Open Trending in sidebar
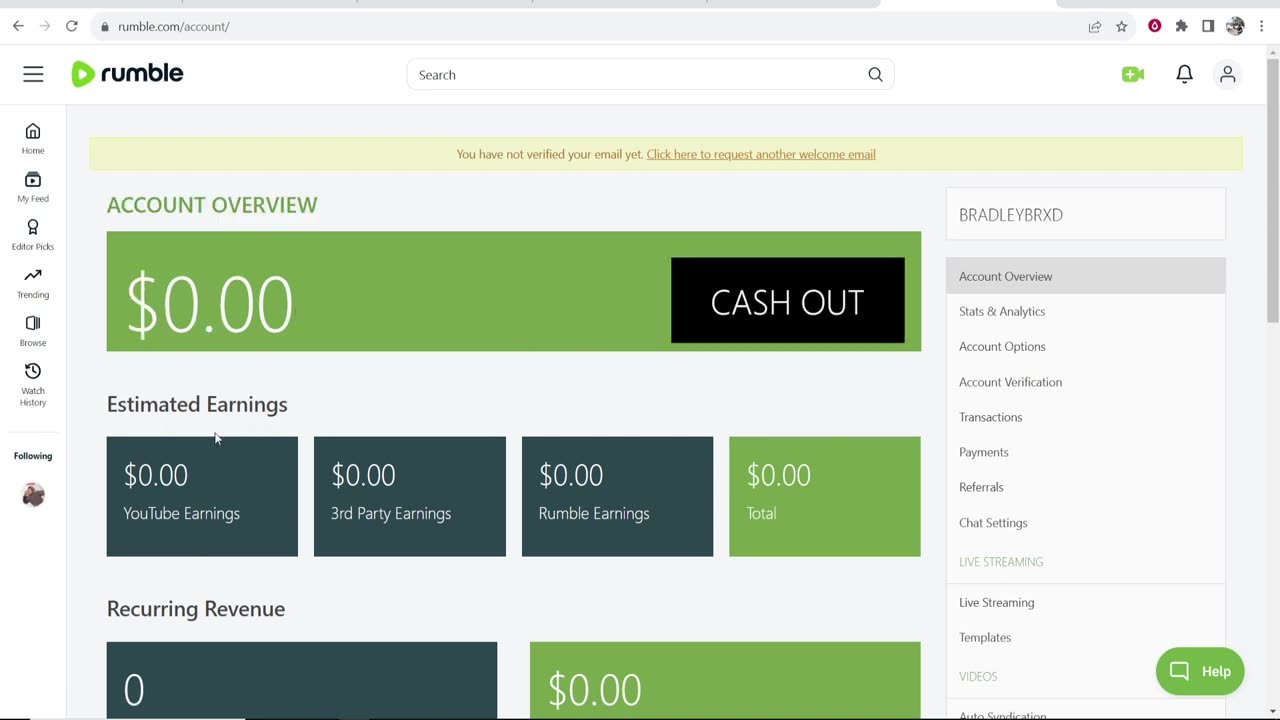The width and height of the screenshot is (1280, 720). 33,283
